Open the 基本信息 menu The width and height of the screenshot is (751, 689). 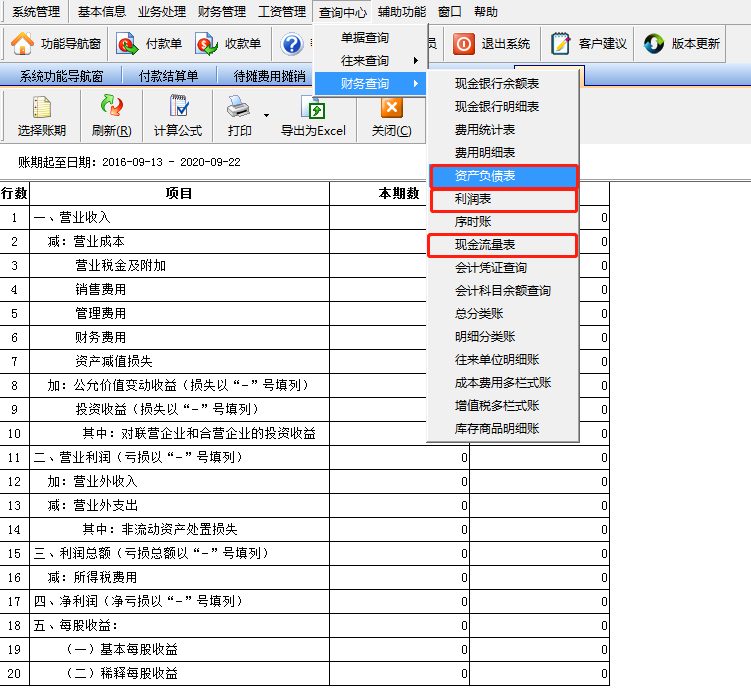pyautogui.click(x=102, y=11)
